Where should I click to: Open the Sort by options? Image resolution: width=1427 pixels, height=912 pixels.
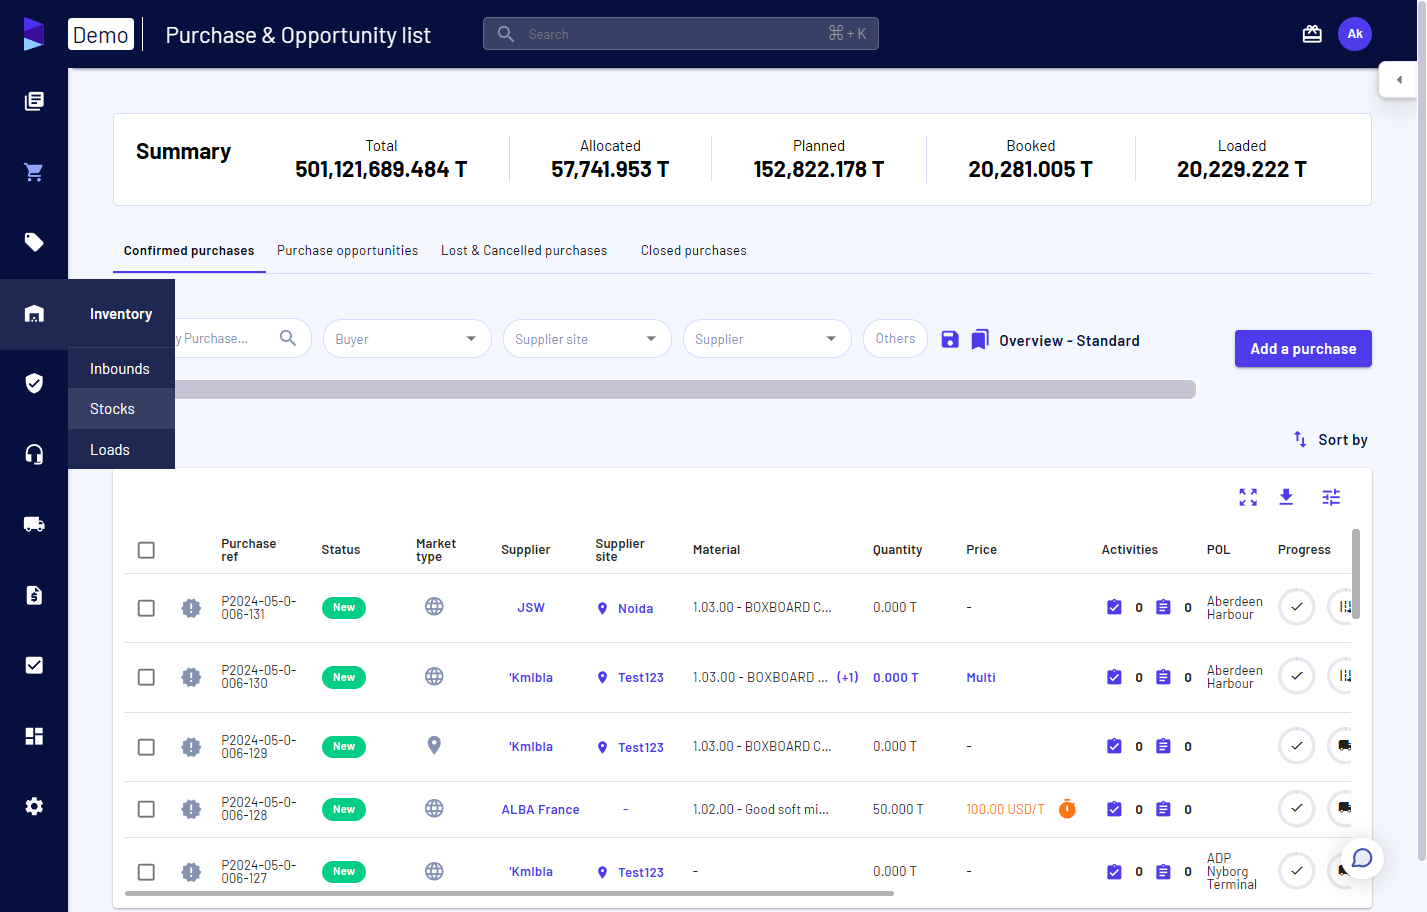click(1330, 440)
